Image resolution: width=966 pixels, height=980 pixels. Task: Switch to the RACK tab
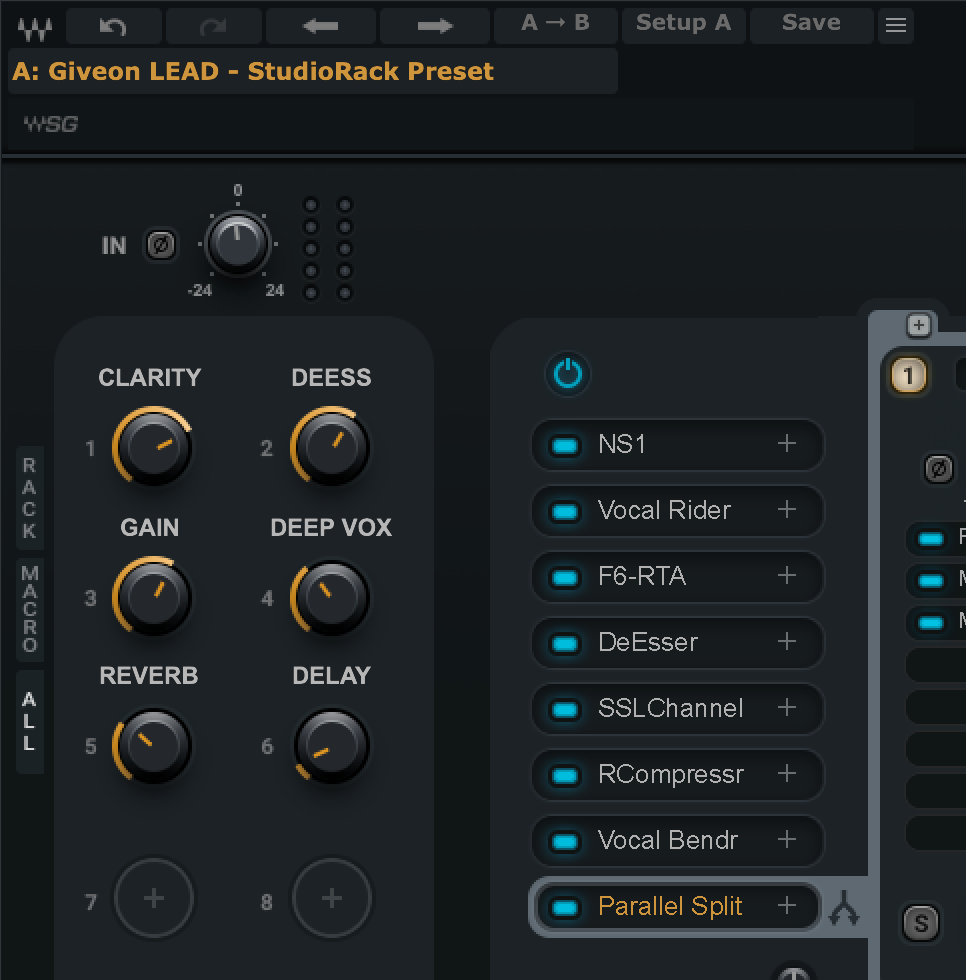(29, 498)
